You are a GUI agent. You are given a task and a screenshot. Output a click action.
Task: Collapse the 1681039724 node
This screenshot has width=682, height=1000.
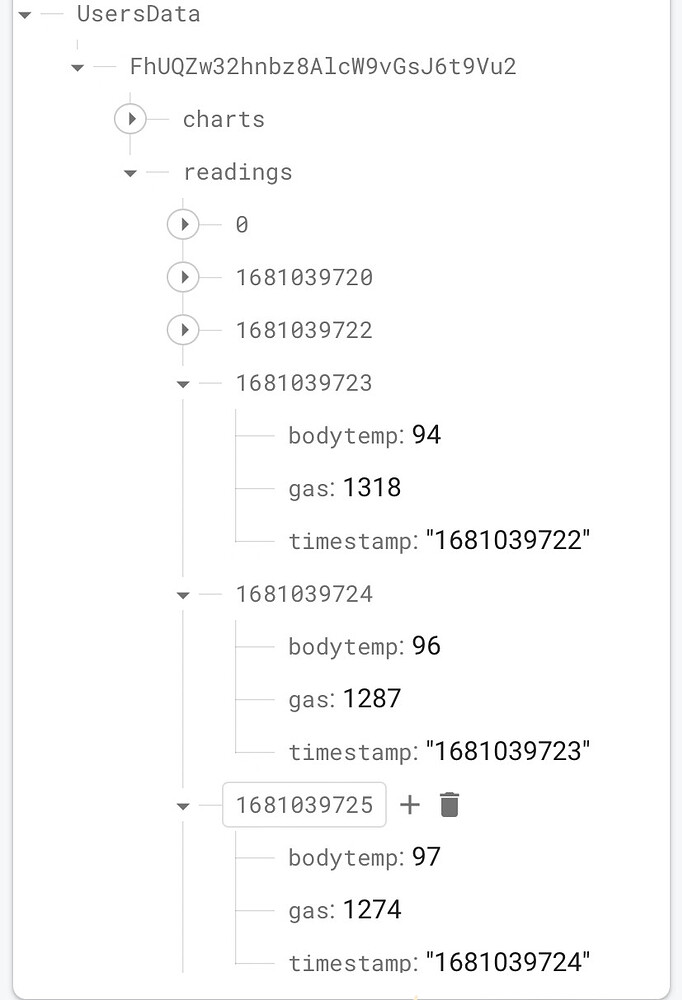(183, 594)
